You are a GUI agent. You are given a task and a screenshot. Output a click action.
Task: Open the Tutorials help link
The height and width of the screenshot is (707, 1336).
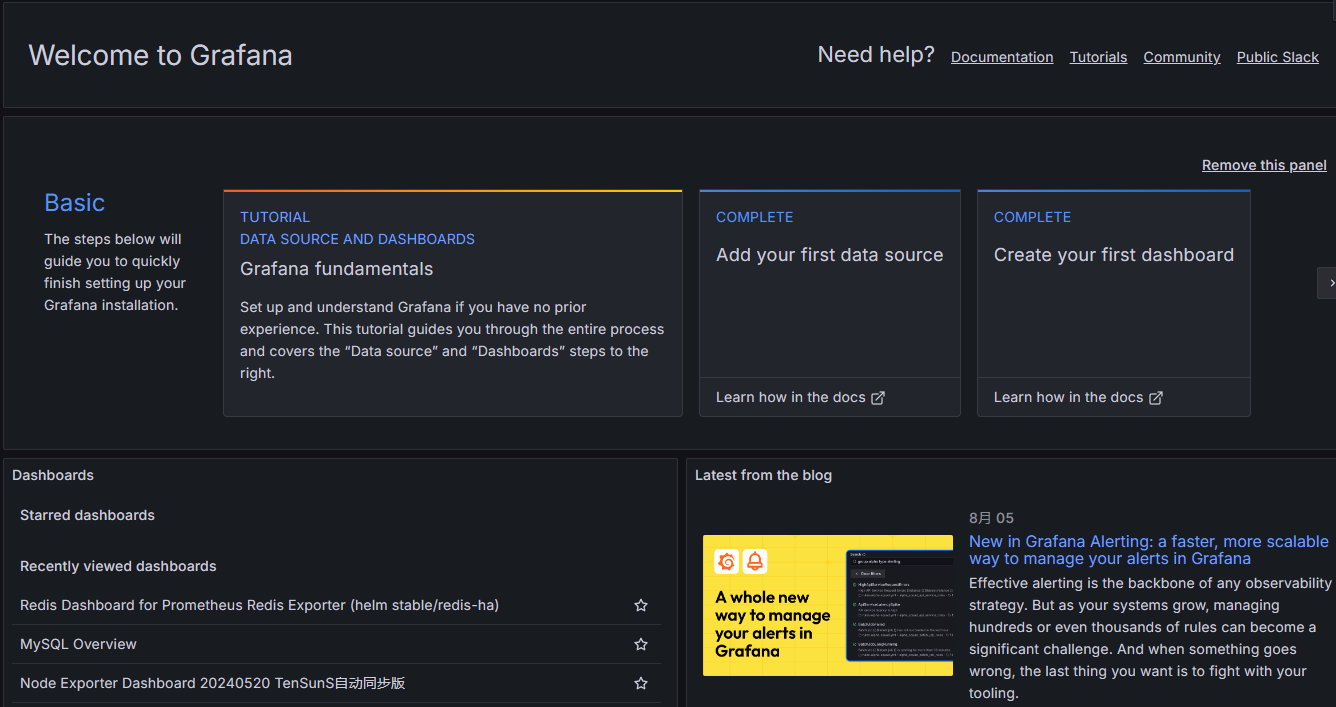(x=1098, y=57)
